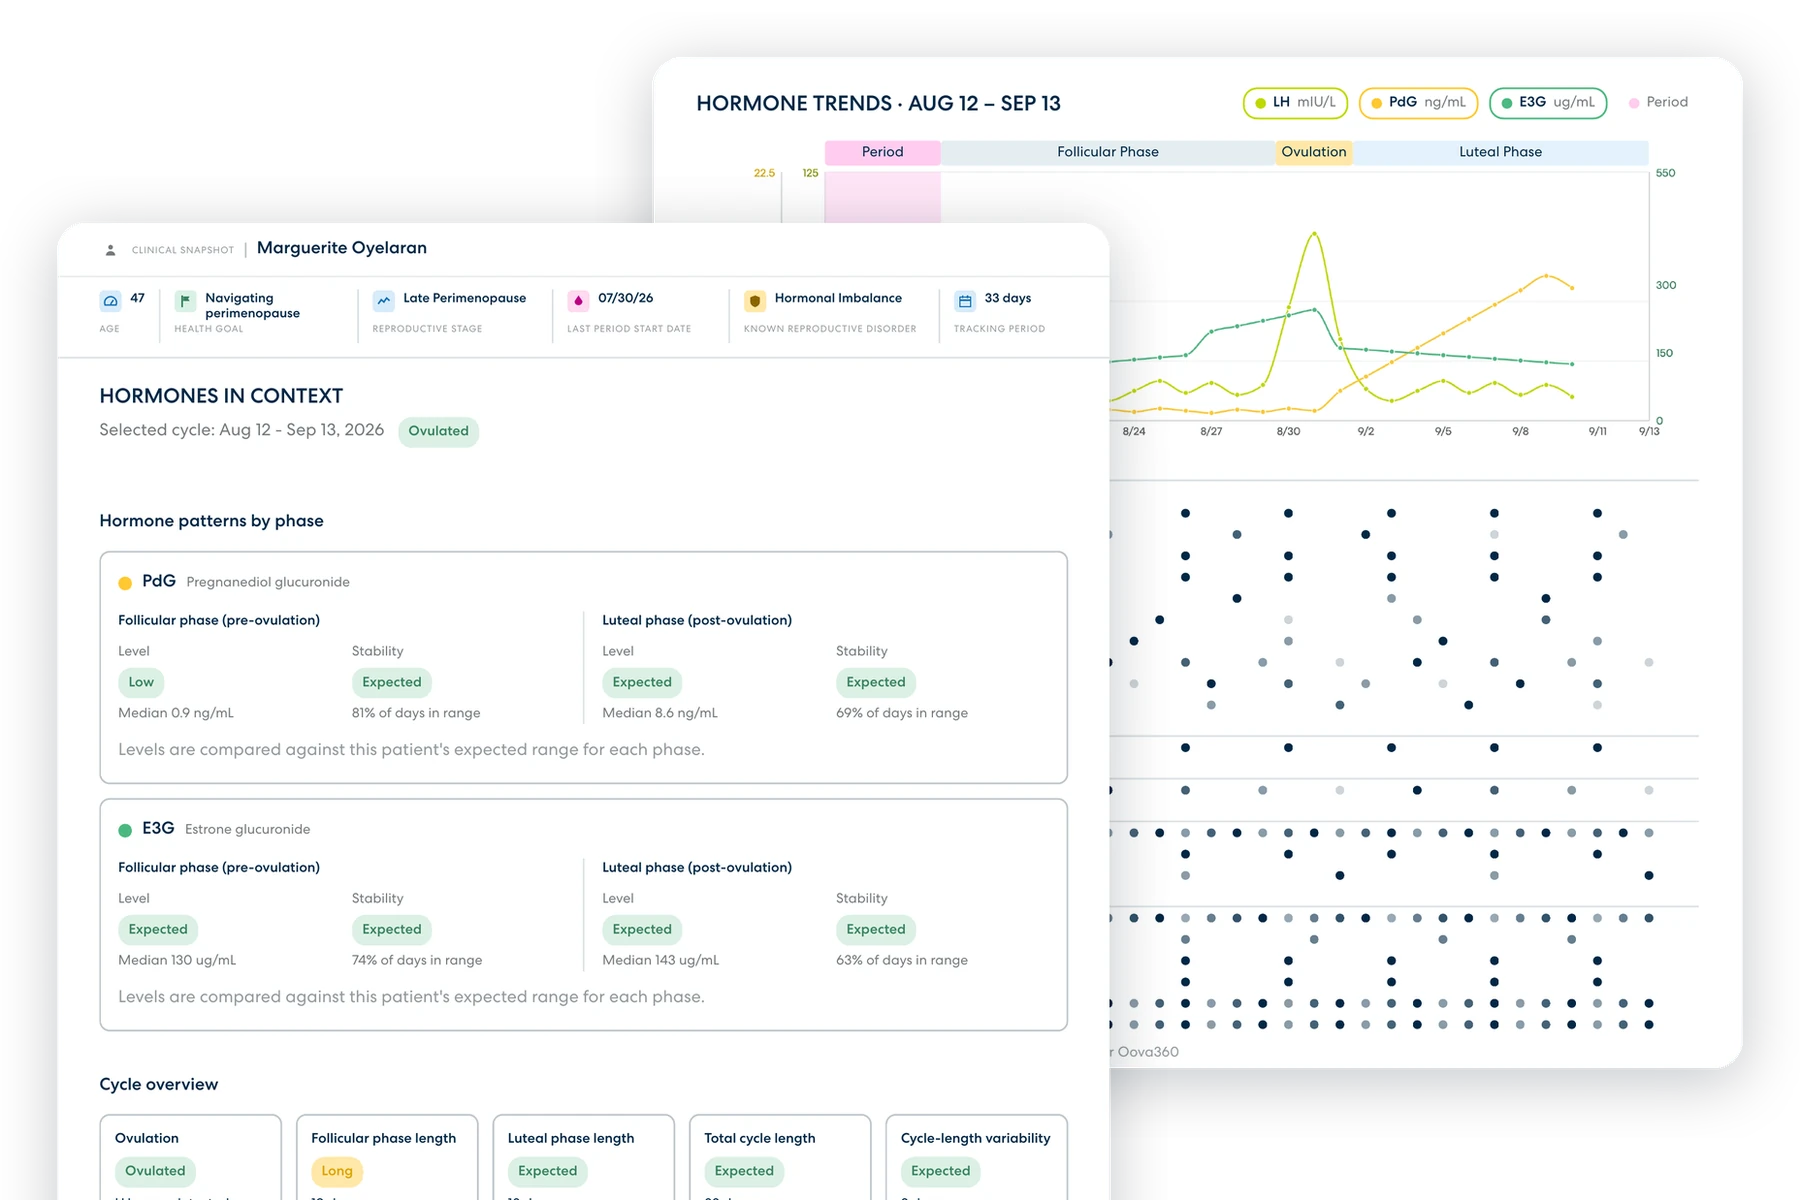This screenshot has height=1200, width=1800.
Task: Click the patient profile icon beside Clinical Snapshot
Action: coord(110,250)
